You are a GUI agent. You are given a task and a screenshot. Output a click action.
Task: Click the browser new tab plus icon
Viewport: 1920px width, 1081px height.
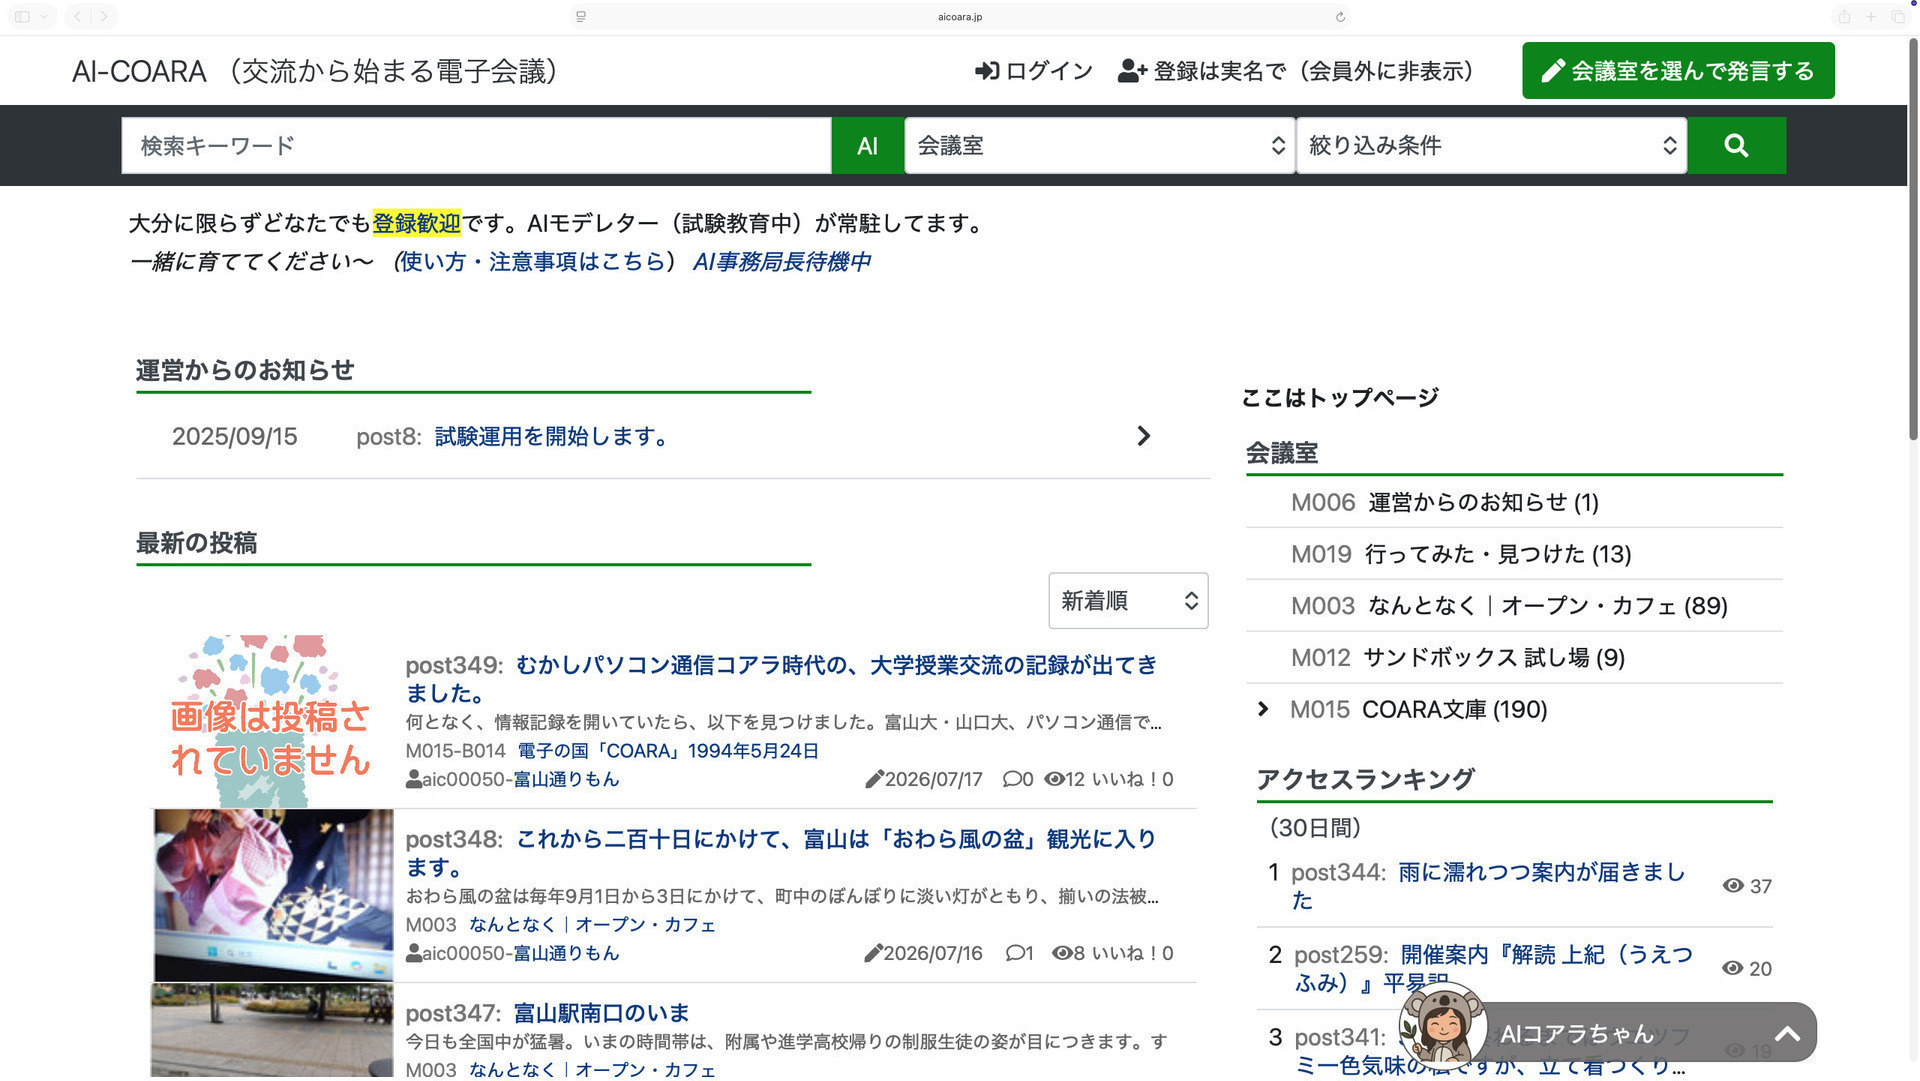click(x=1871, y=17)
